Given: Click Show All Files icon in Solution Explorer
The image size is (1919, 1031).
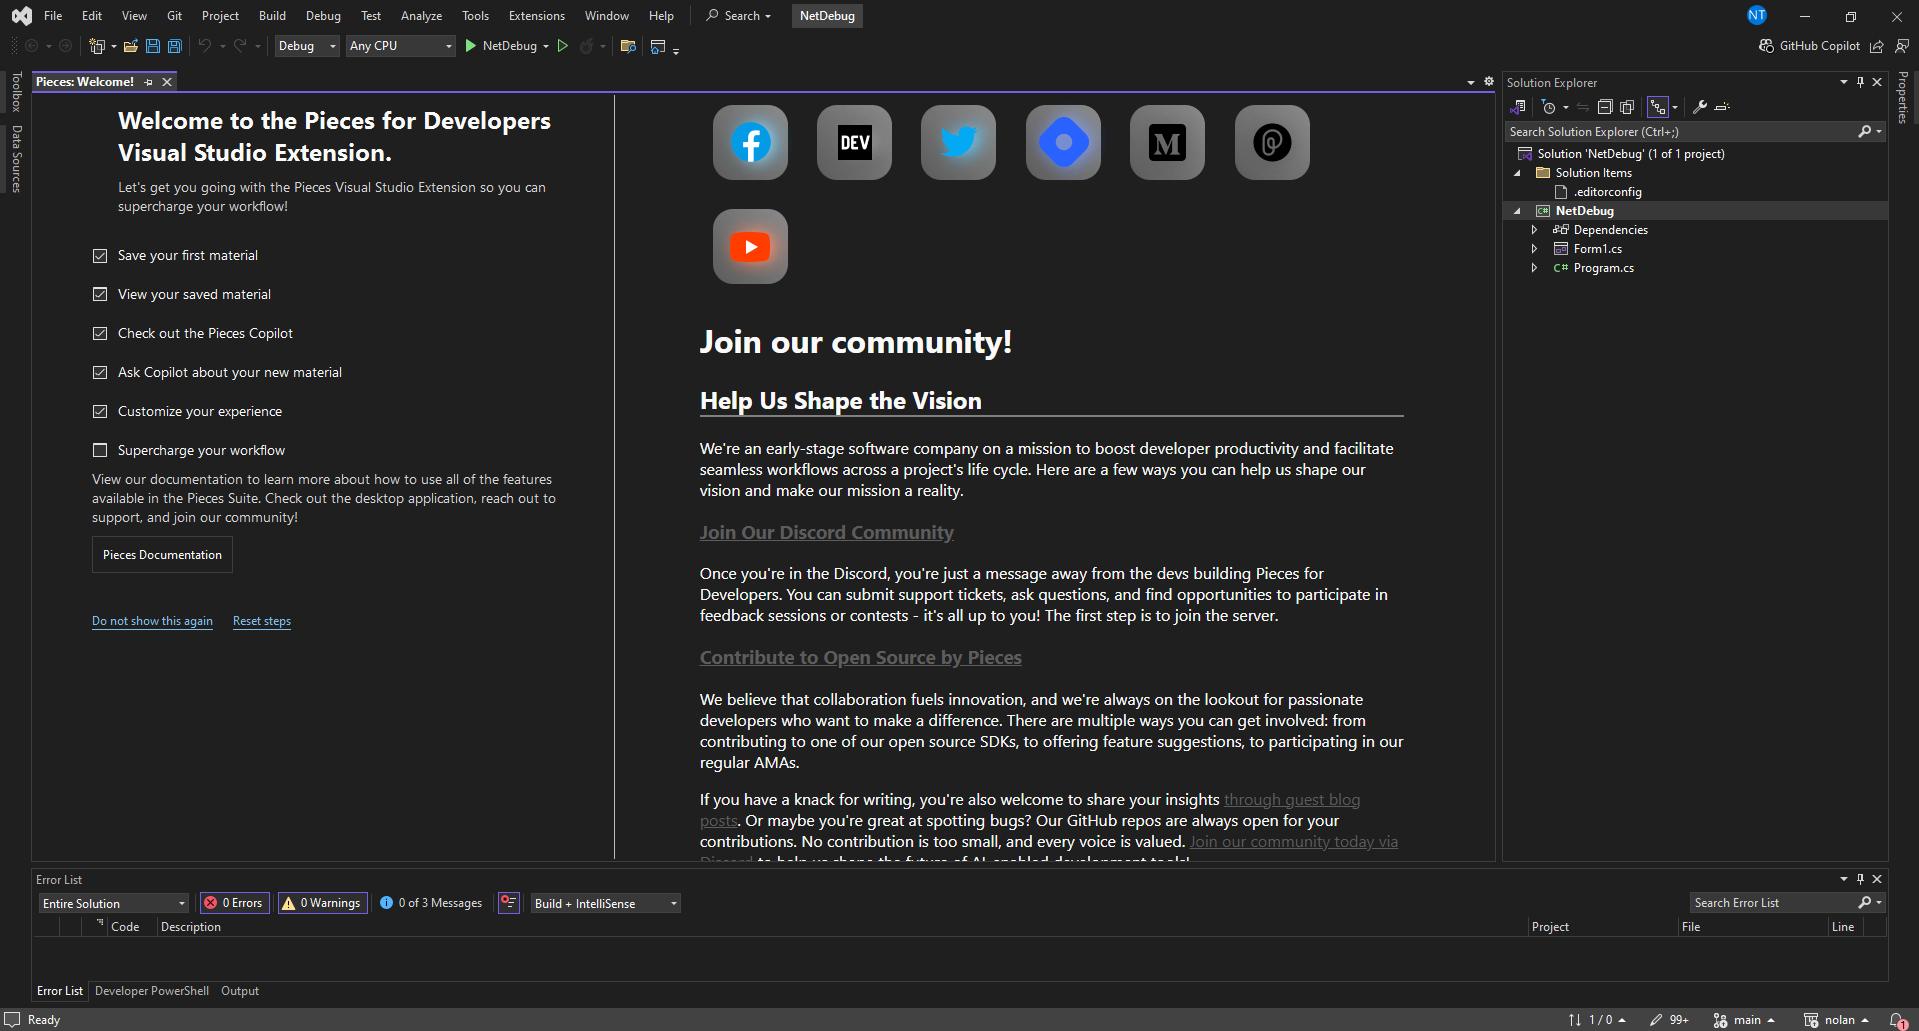Looking at the screenshot, I should tap(1627, 107).
